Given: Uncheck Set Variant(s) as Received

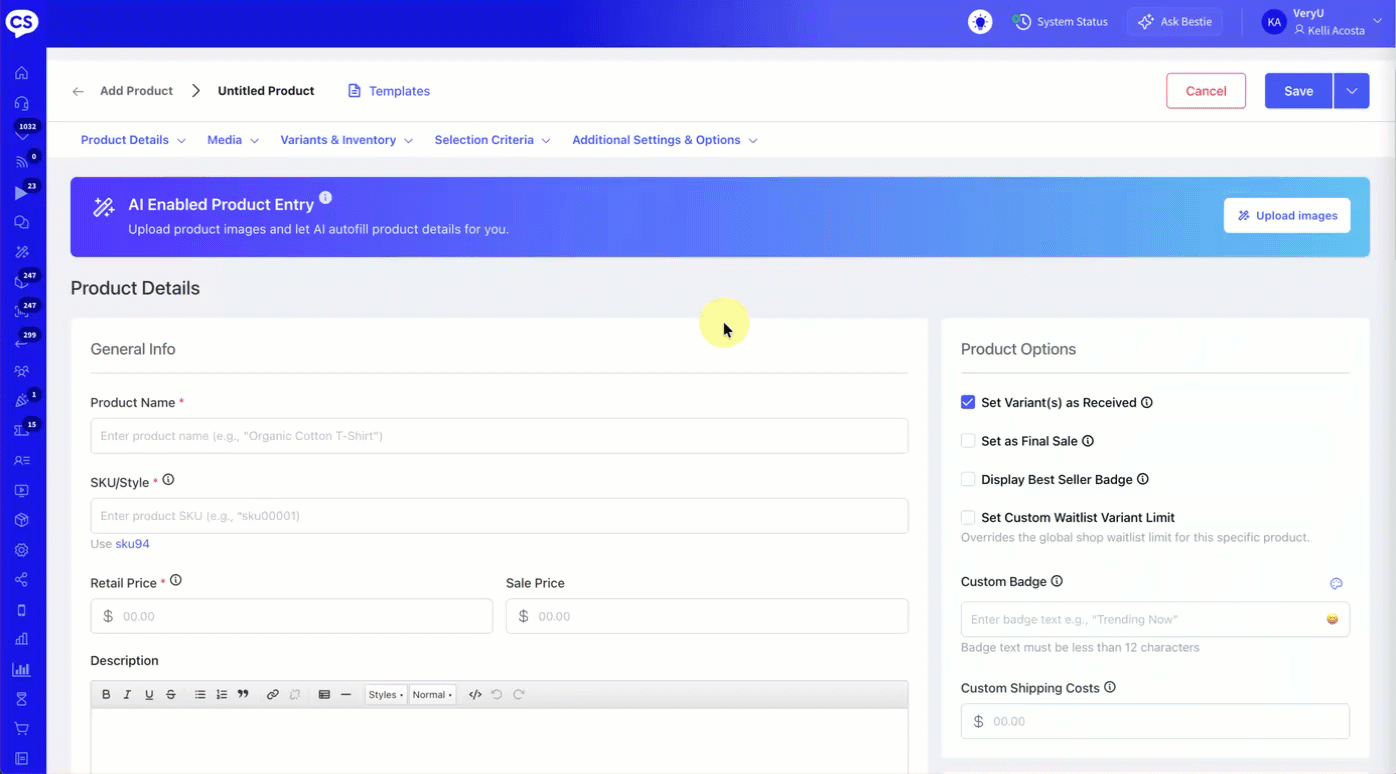Looking at the screenshot, I should (968, 402).
